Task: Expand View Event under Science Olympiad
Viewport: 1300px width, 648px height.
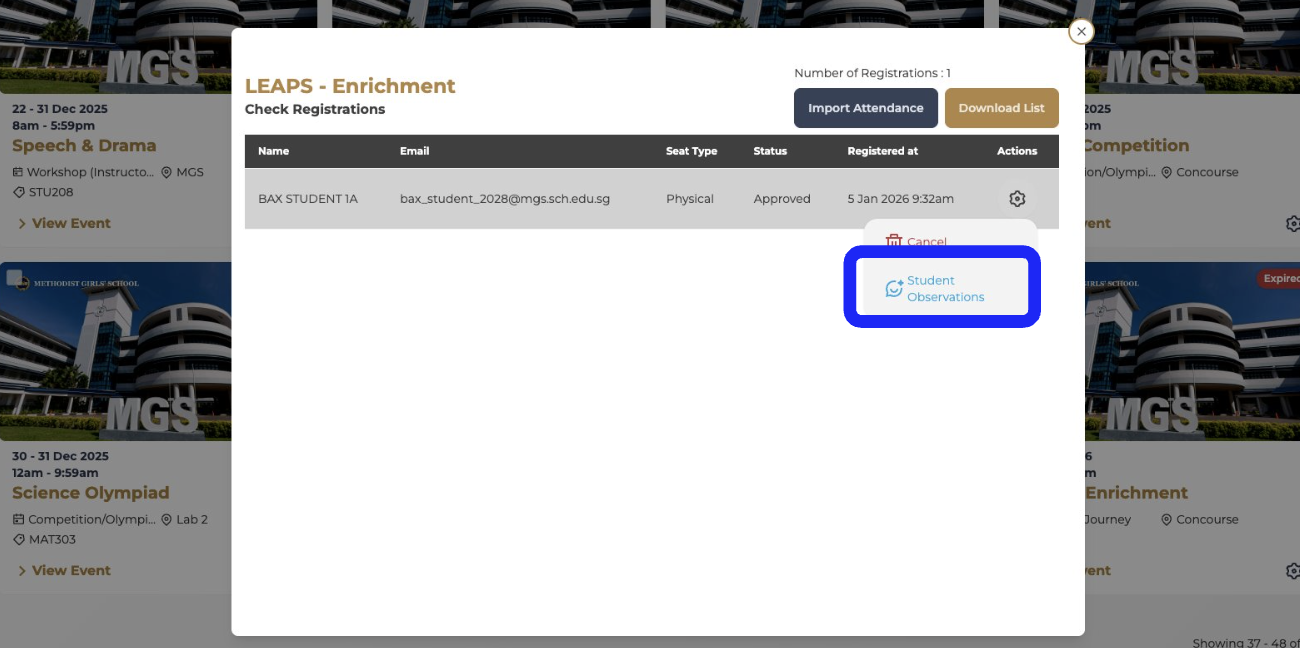Action: (63, 570)
